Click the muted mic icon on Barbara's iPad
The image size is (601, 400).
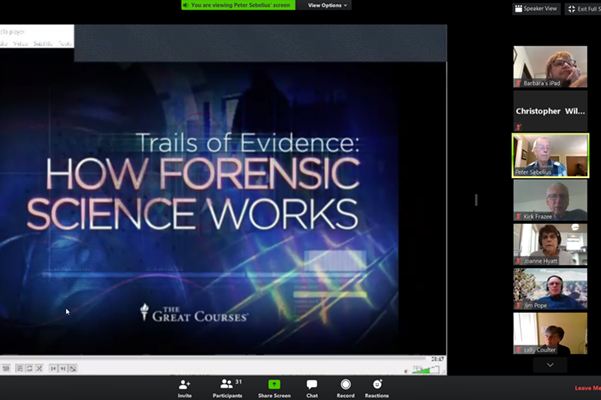[519, 83]
